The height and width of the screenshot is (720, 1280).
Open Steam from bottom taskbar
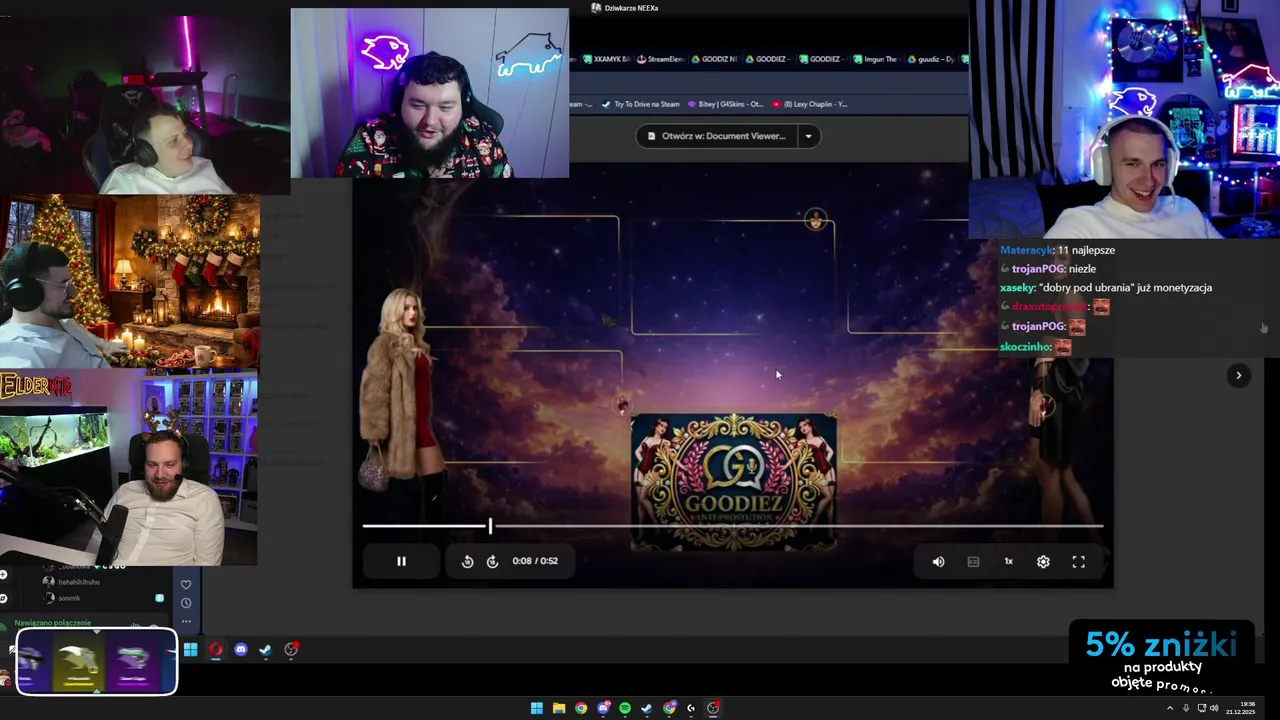coord(647,708)
